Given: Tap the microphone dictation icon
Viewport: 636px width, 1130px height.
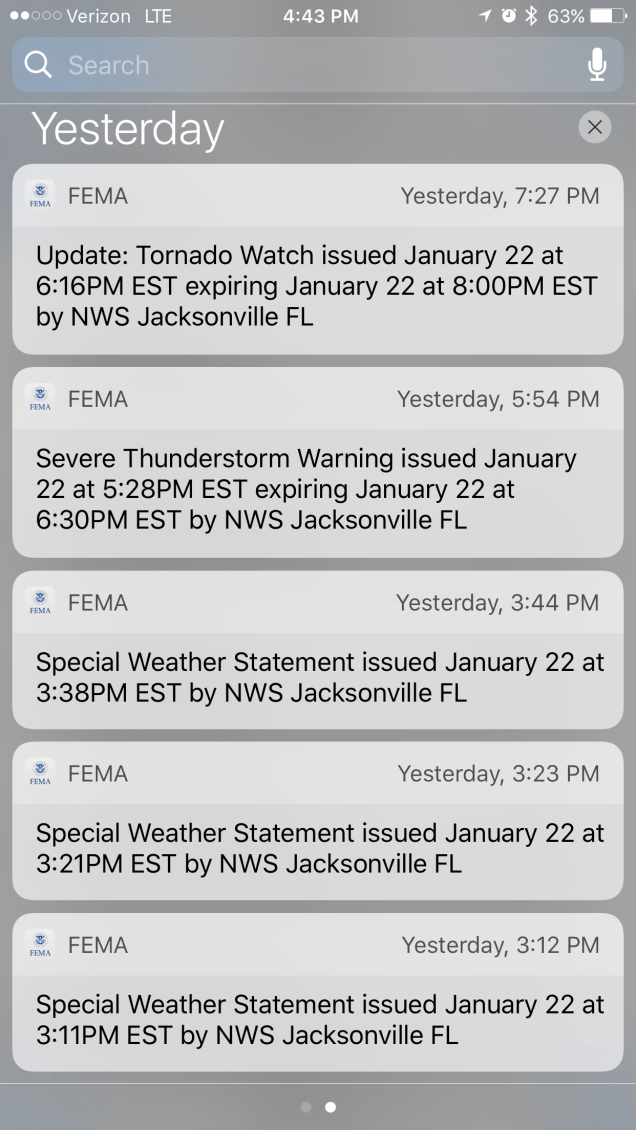Looking at the screenshot, I should coord(597,65).
